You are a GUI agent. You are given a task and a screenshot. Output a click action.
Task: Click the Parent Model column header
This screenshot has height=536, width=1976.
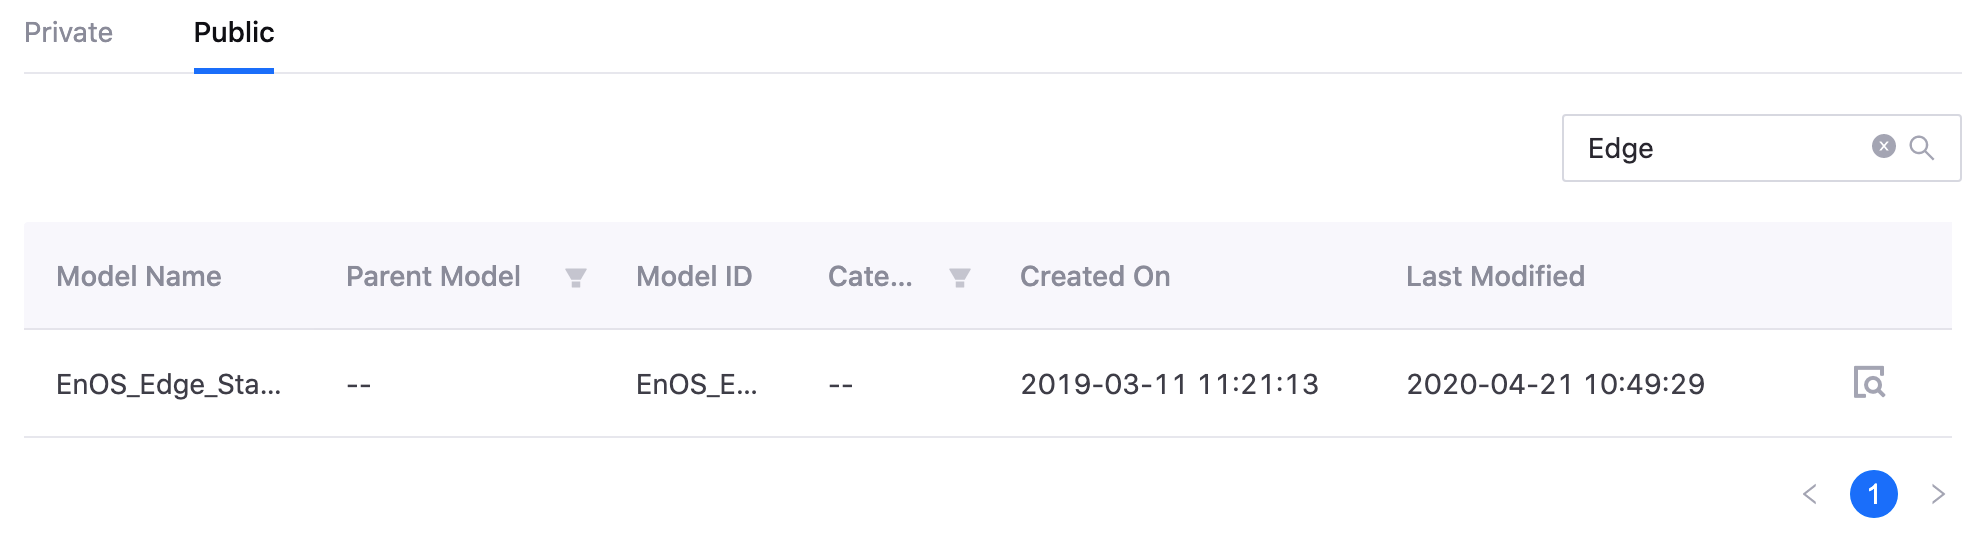[x=433, y=277]
